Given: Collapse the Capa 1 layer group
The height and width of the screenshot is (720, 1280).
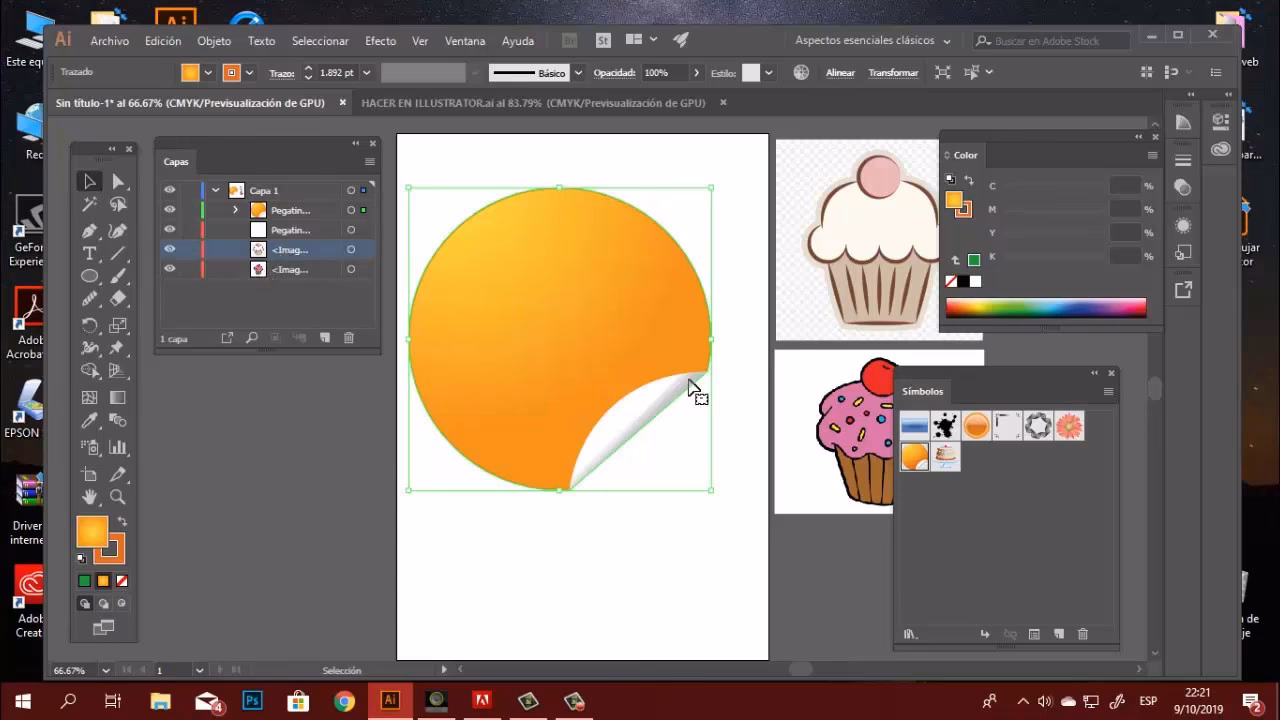Looking at the screenshot, I should (x=213, y=190).
